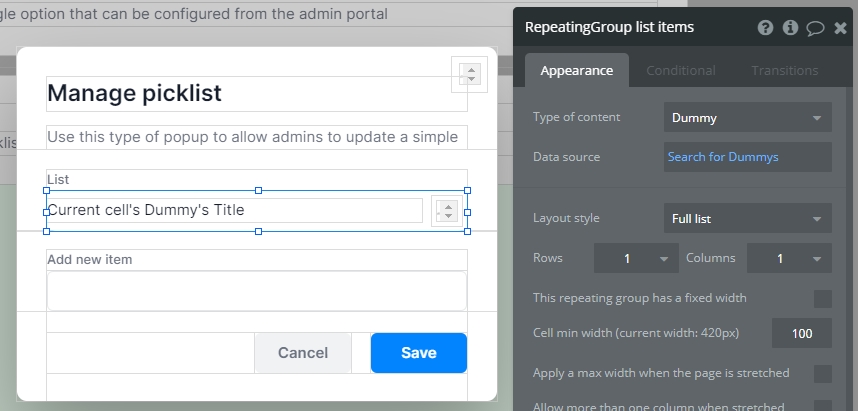
Task: Close the RepeatingGroup property editor panel
Action: (840, 28)
